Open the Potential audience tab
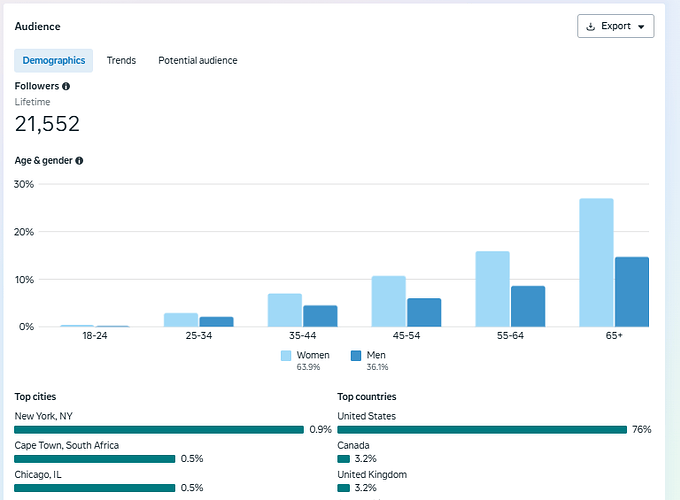 click(198, 60)
